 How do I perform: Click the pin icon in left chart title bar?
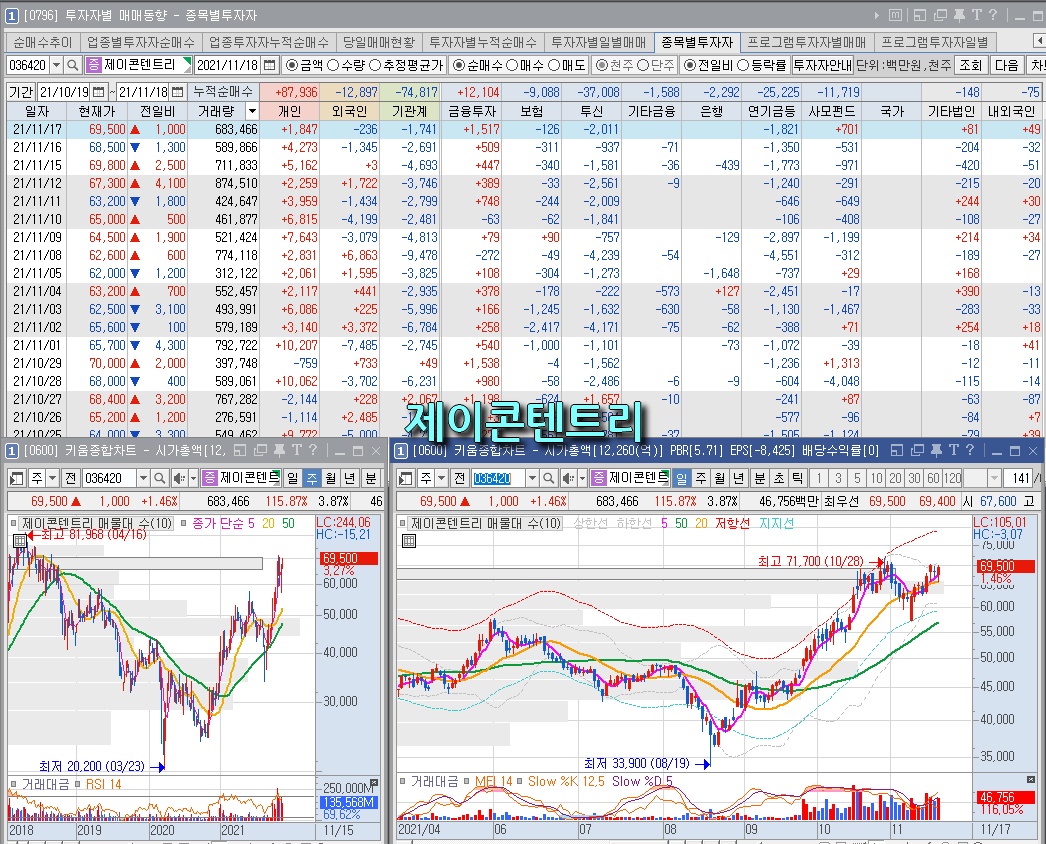coord(278,450)
